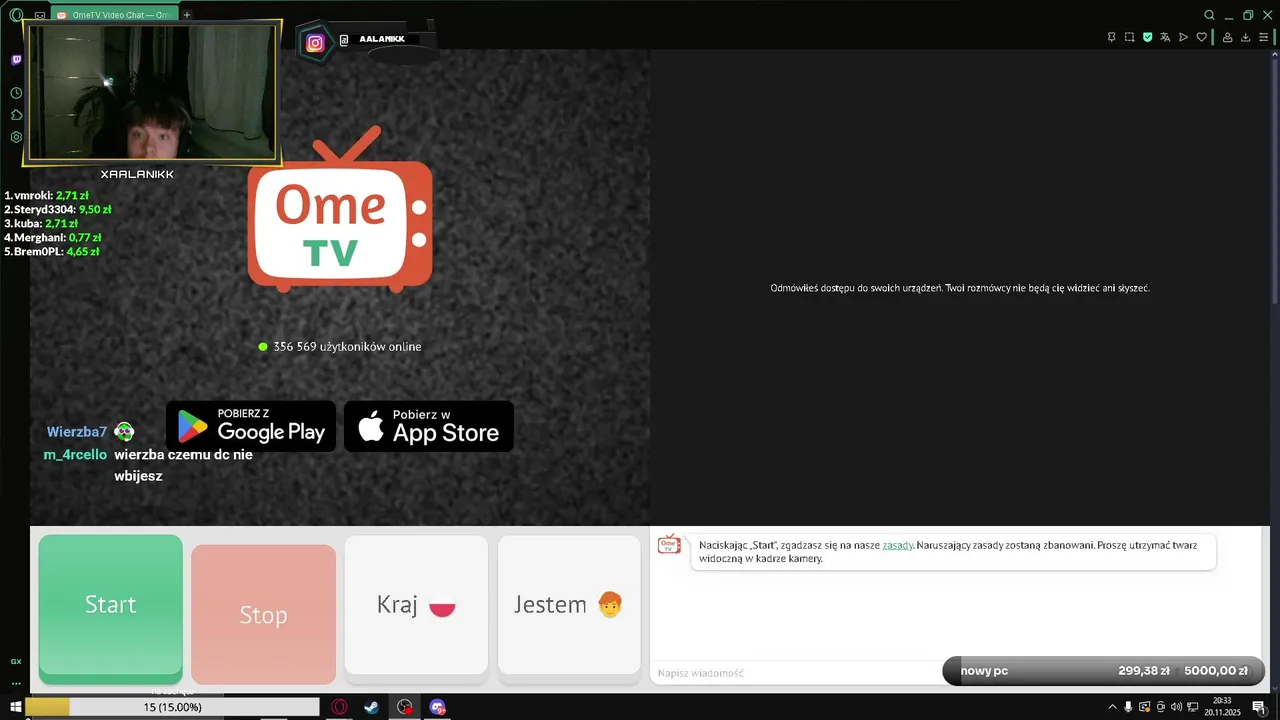Click the nowy pc donation goal bar
The height and width of the screenshot is (720, 1280).
[x=1104, y=671]
